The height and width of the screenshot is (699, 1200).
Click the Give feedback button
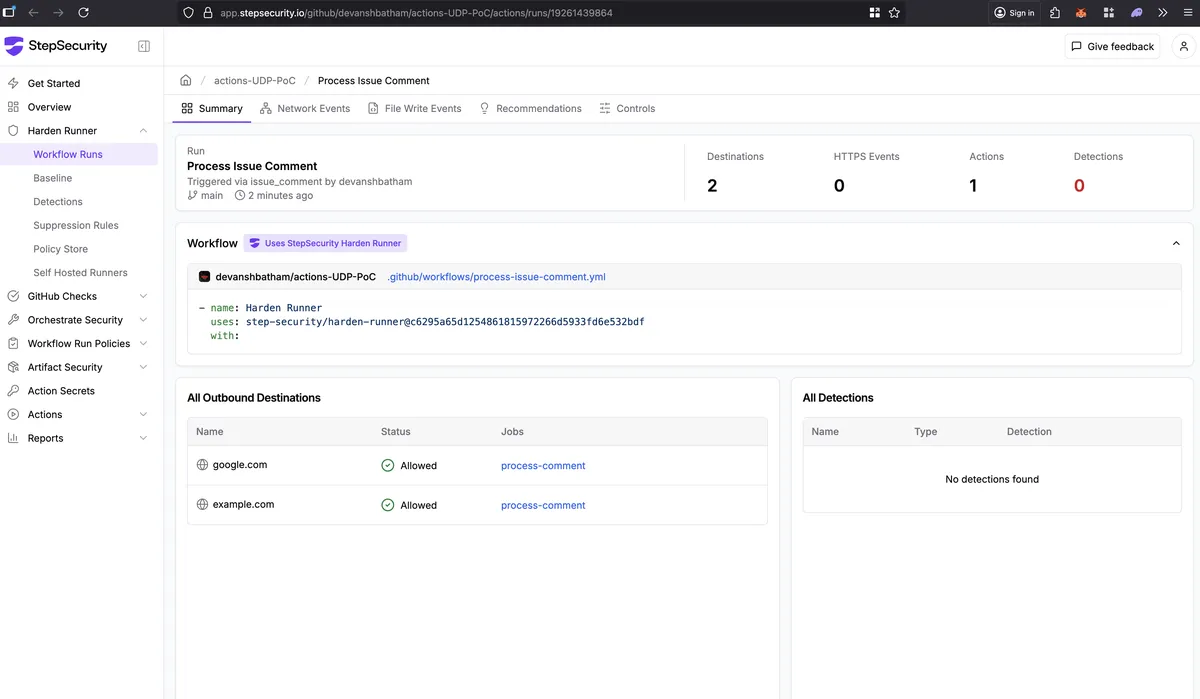pyautogui.click(x=1112, y=46)
